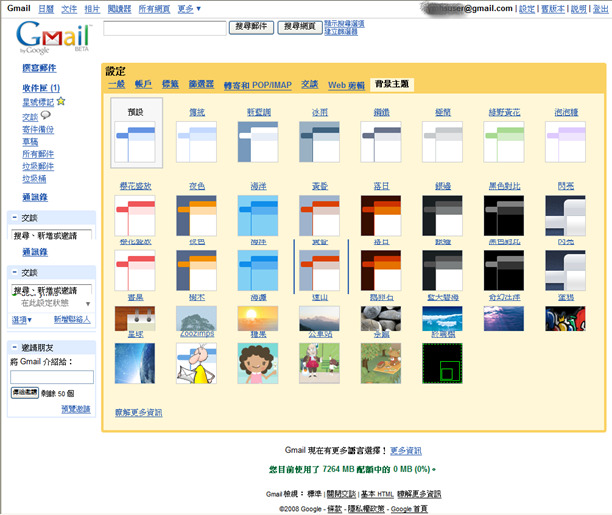Open the 說明 help link
This screenshot has height=515, width=612.
tap(578, 9)
